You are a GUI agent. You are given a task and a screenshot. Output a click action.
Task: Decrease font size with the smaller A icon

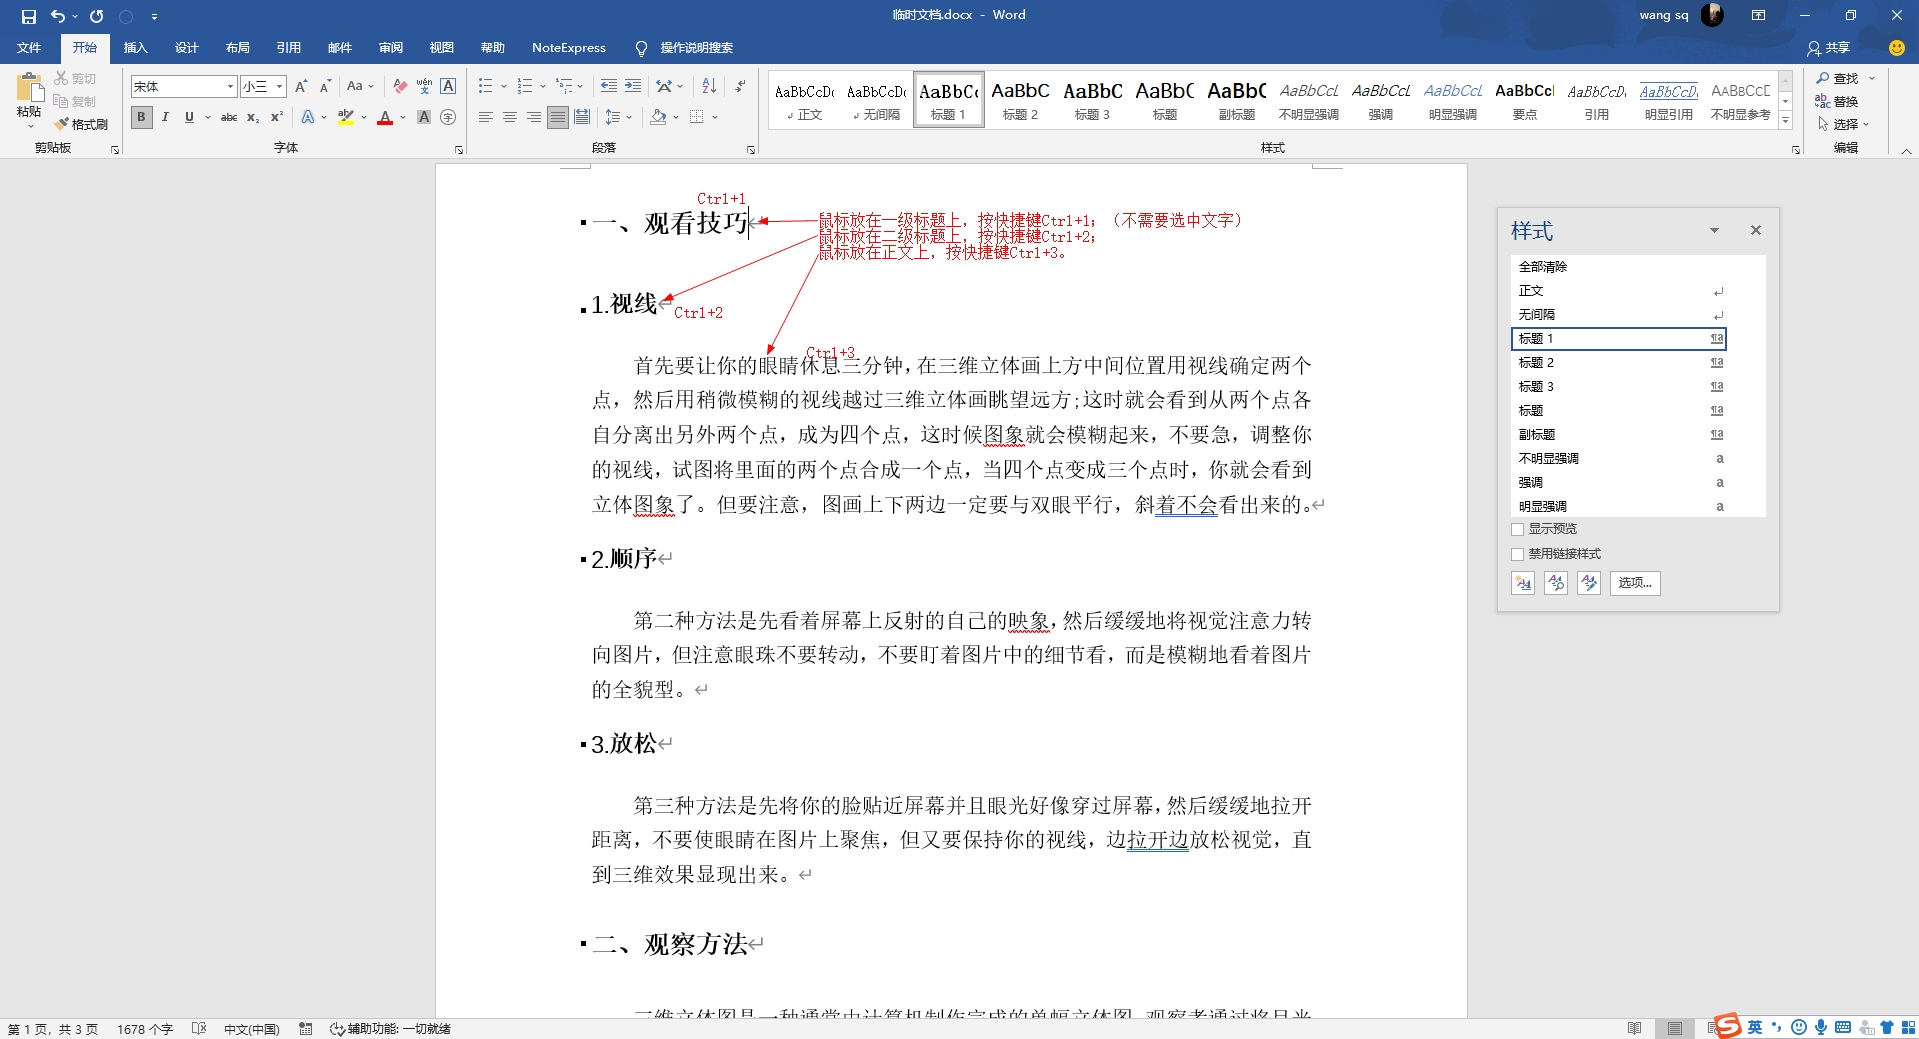325,86
